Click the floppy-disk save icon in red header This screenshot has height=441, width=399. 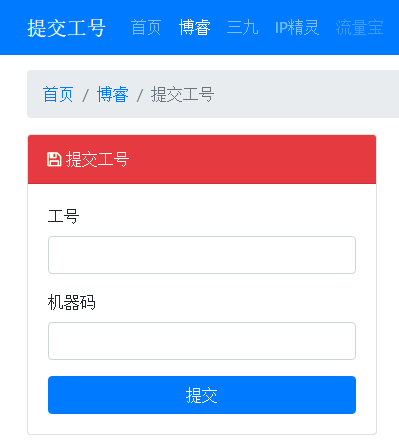[x=54, y=159]
